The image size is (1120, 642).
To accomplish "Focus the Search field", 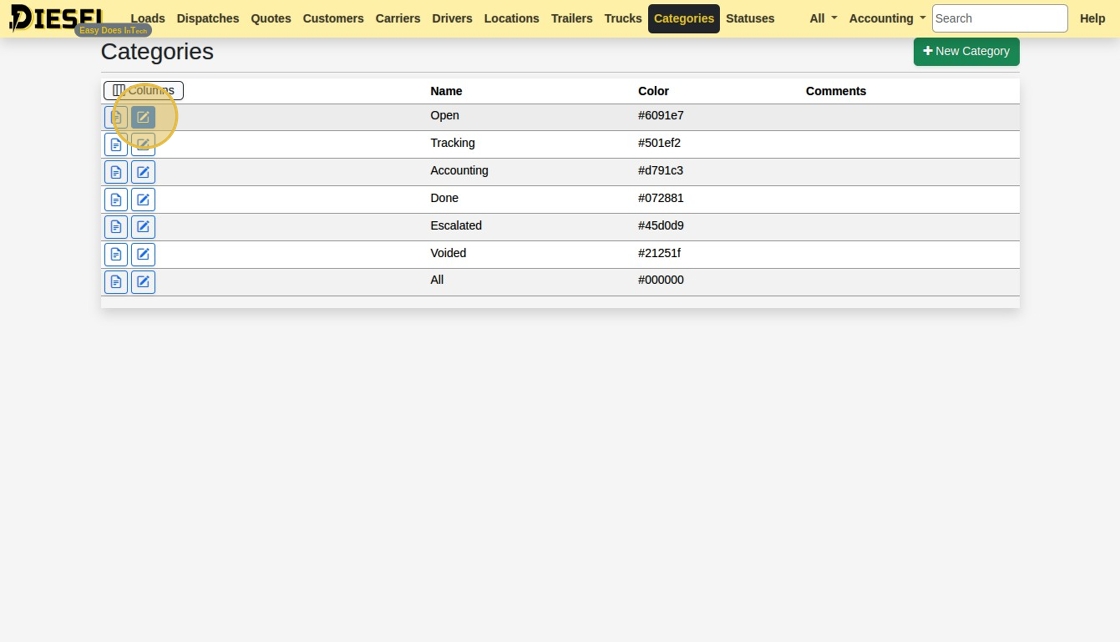I will [x=999, y=19].
